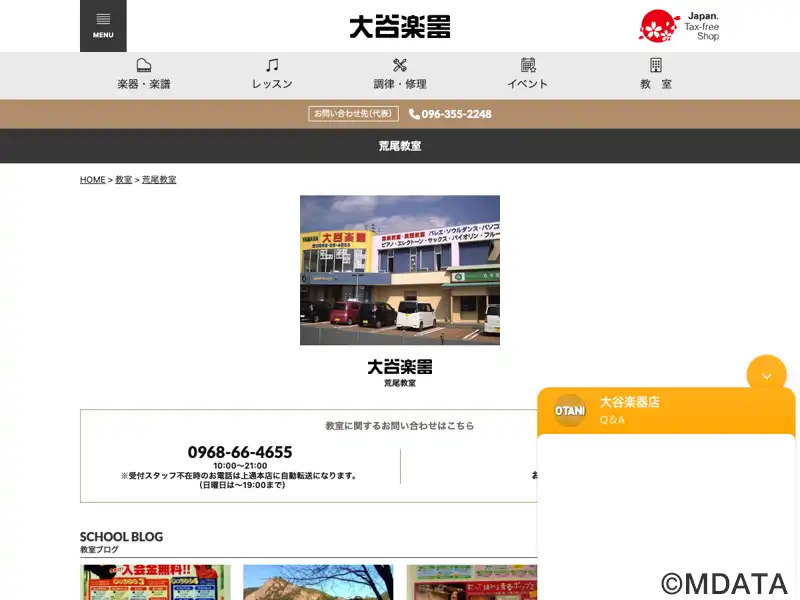Click the 荒尾教室 building photo
The width and height of the screenshot is (800, 600).
tap(400, 270)
